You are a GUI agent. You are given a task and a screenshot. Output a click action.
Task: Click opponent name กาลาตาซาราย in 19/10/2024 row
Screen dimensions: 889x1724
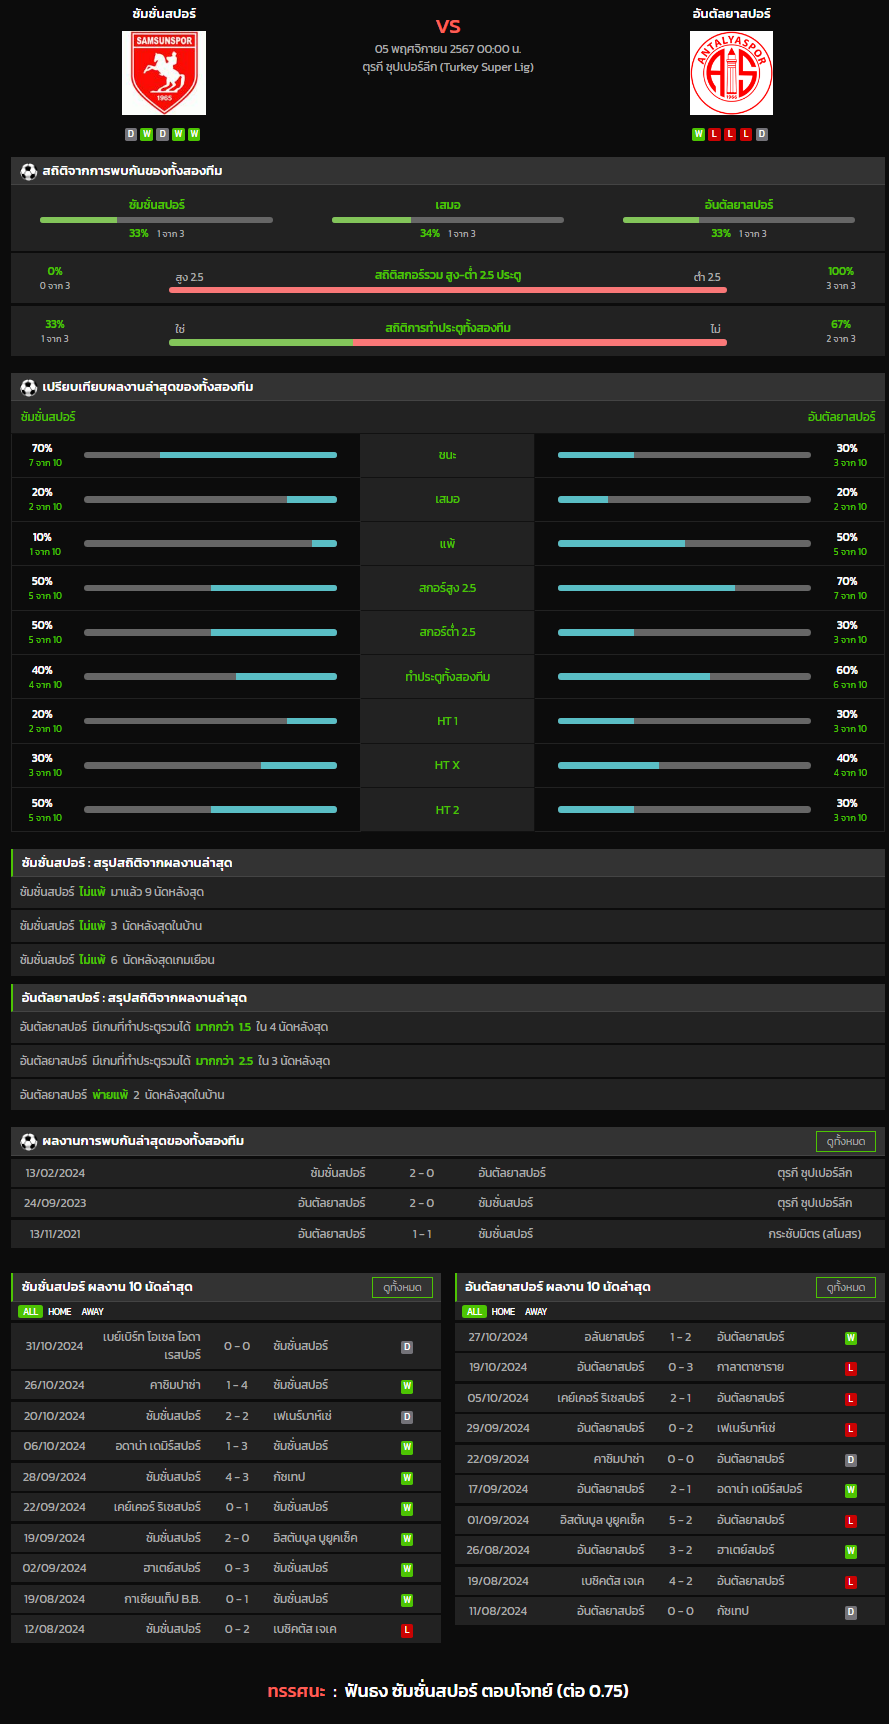click(x=751, y=1368)
